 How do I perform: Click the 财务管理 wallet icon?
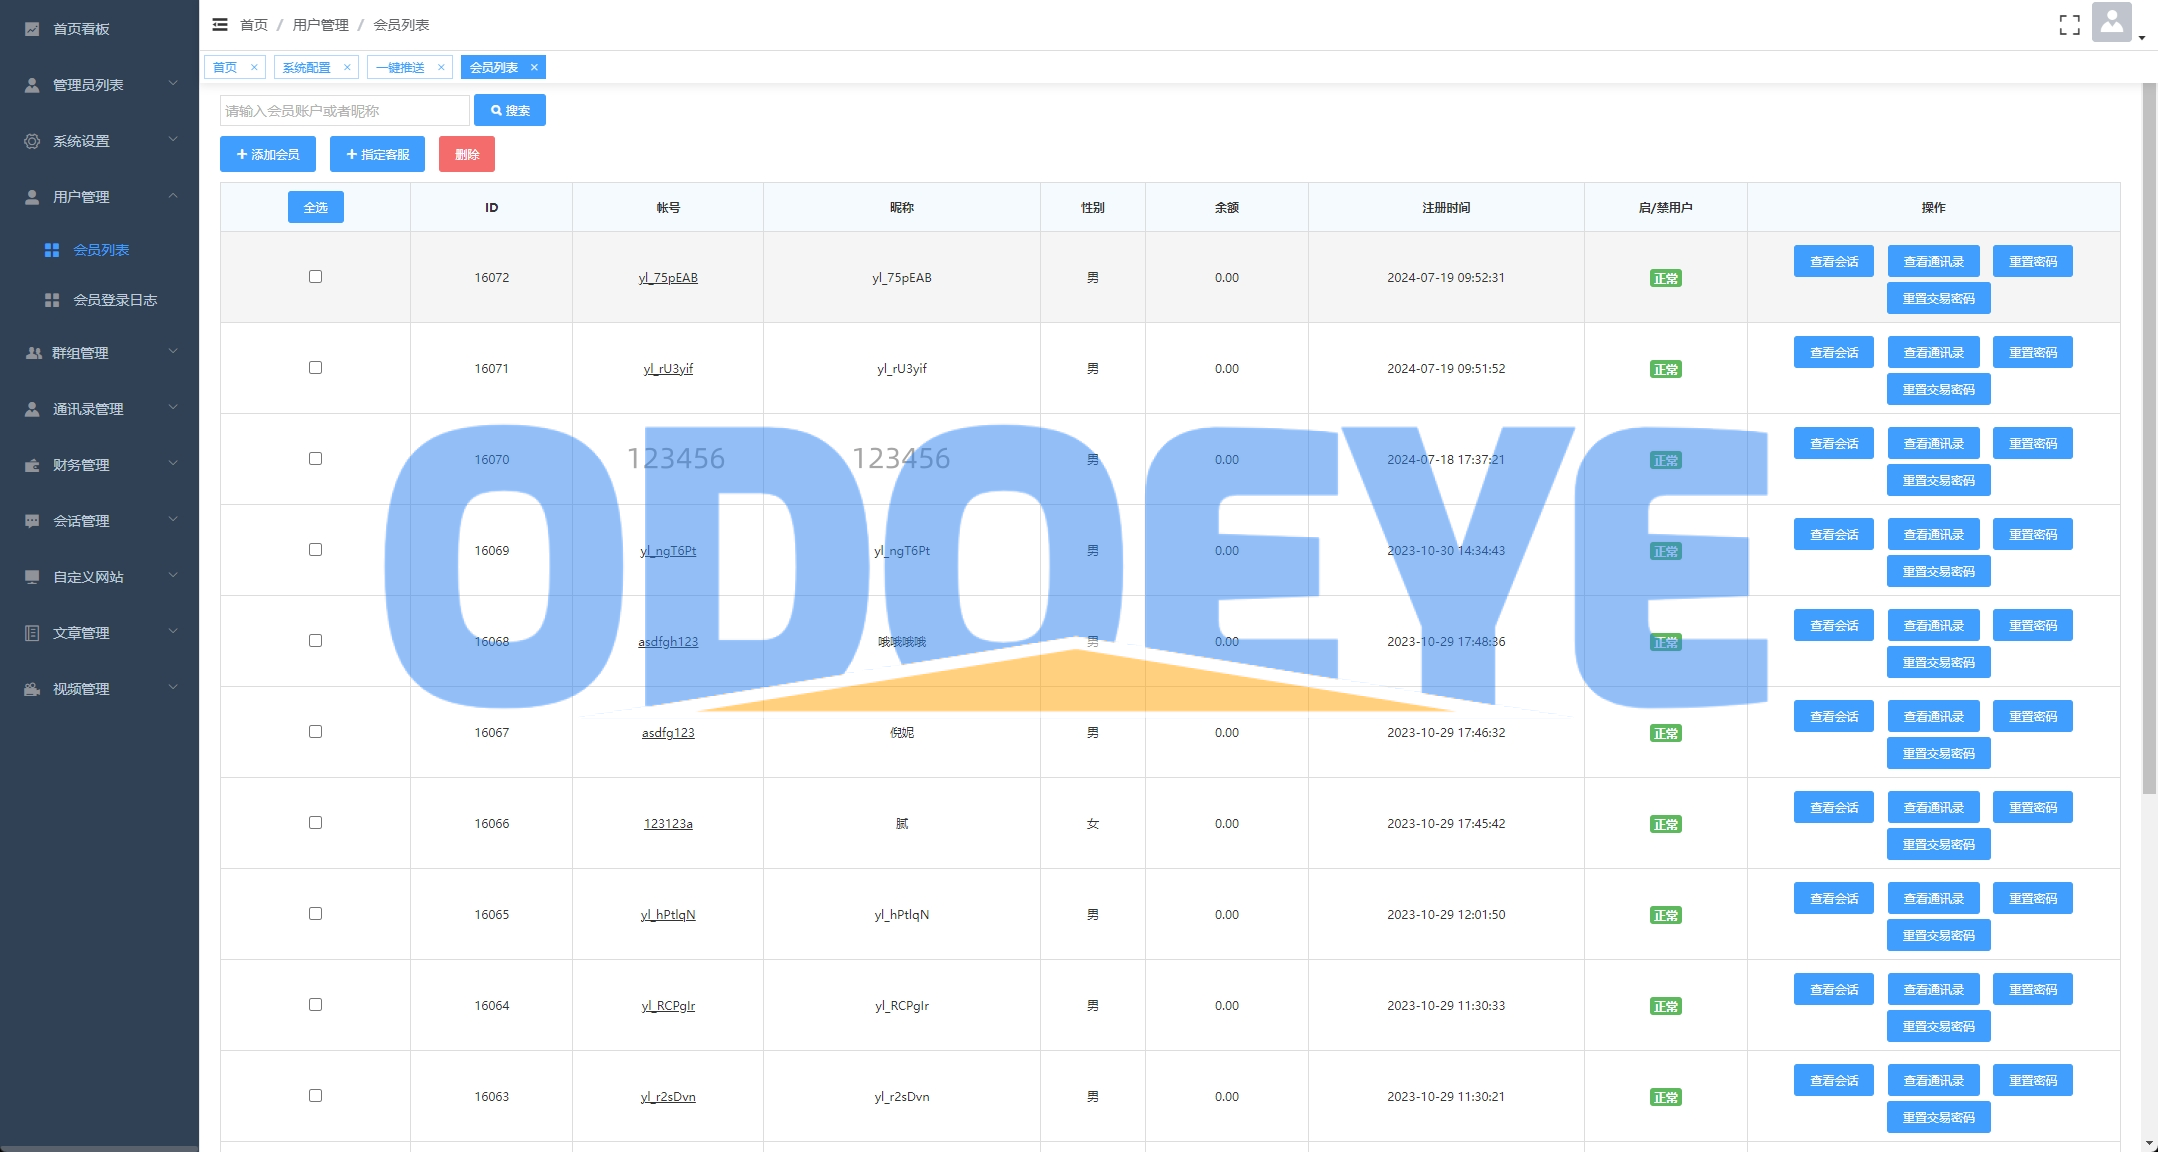tap(32, 465)
